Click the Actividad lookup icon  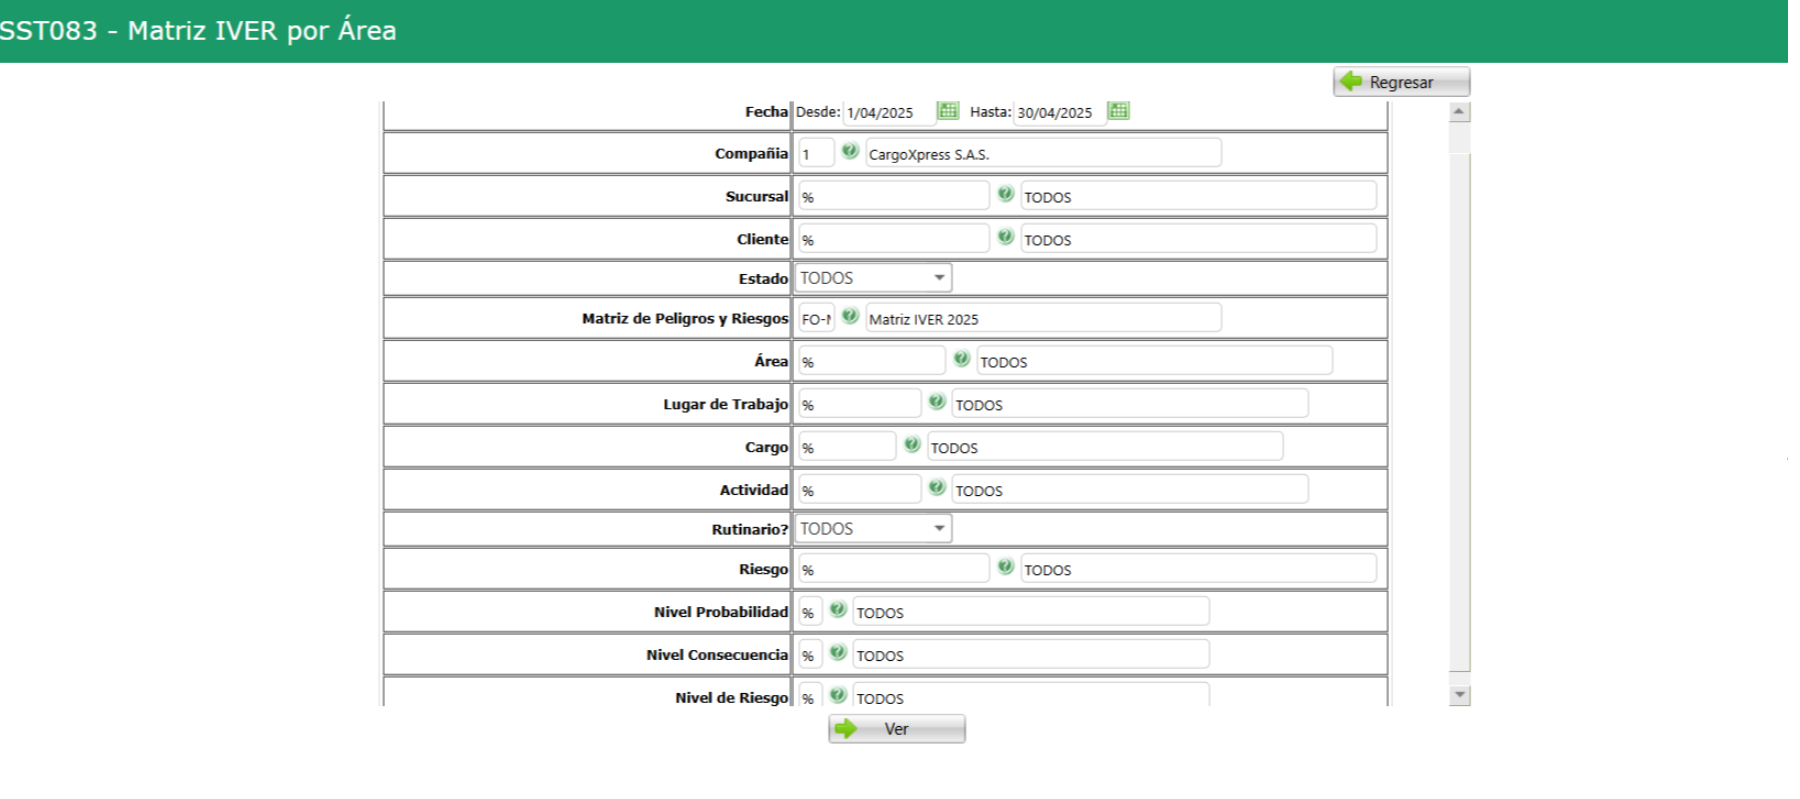pos(936,488)
